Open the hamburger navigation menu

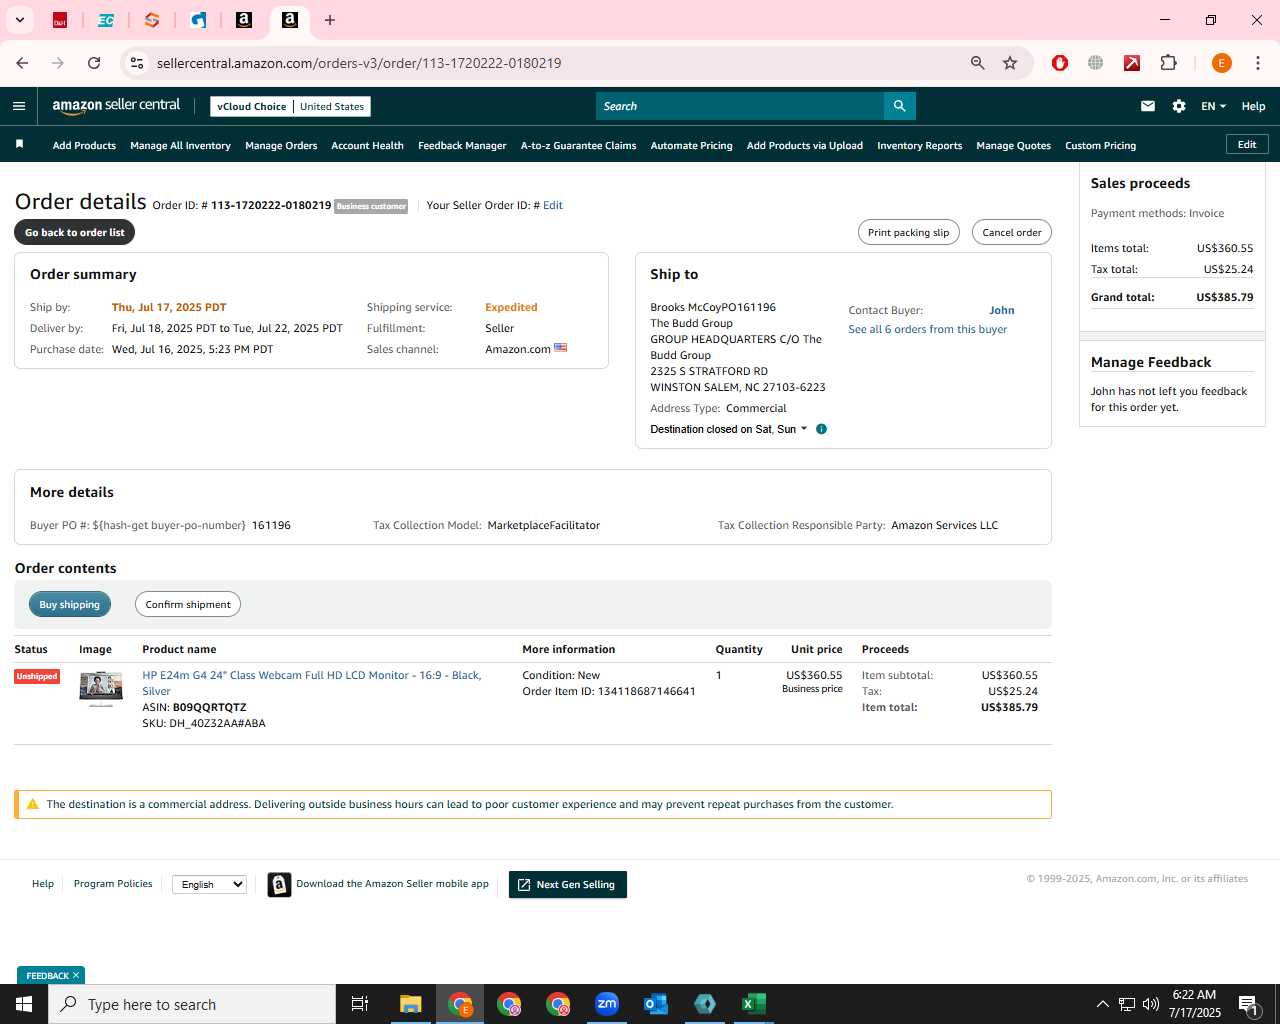pos(19,106)
